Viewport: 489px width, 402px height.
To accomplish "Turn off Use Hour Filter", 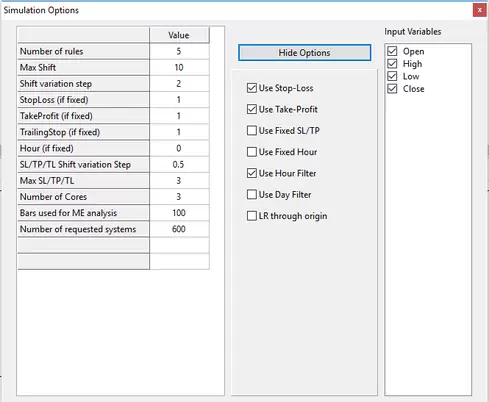I will click(x=252, y=173).
